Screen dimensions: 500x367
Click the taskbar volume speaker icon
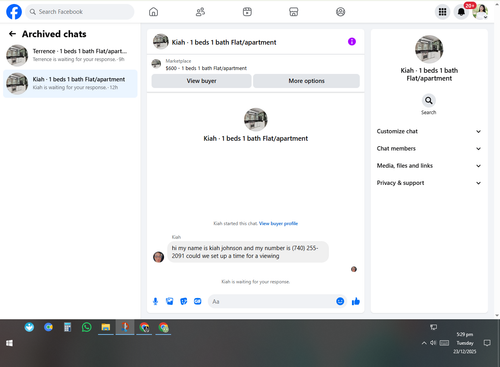pyautogui.click(x=433, y=343)
